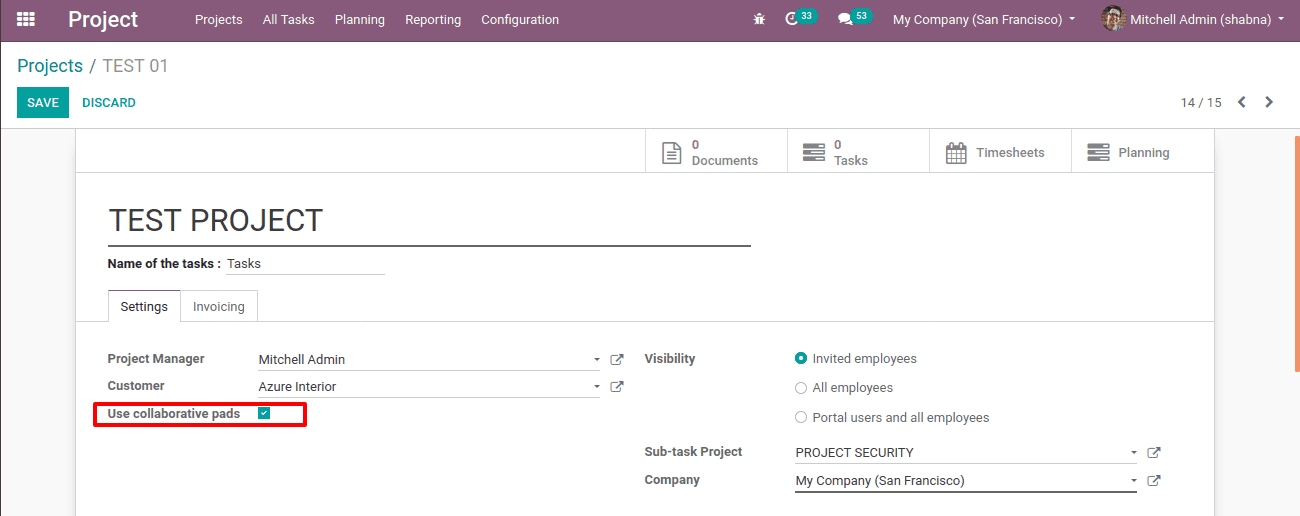Click the SAVE button
The height and width of the screenshot is (516, 1300).
(43, 102)
